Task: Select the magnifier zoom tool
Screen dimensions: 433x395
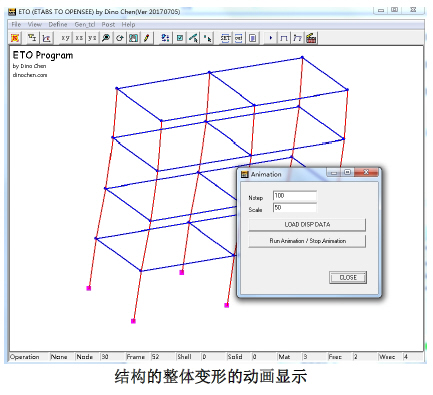Action: (x=106, y=38)
